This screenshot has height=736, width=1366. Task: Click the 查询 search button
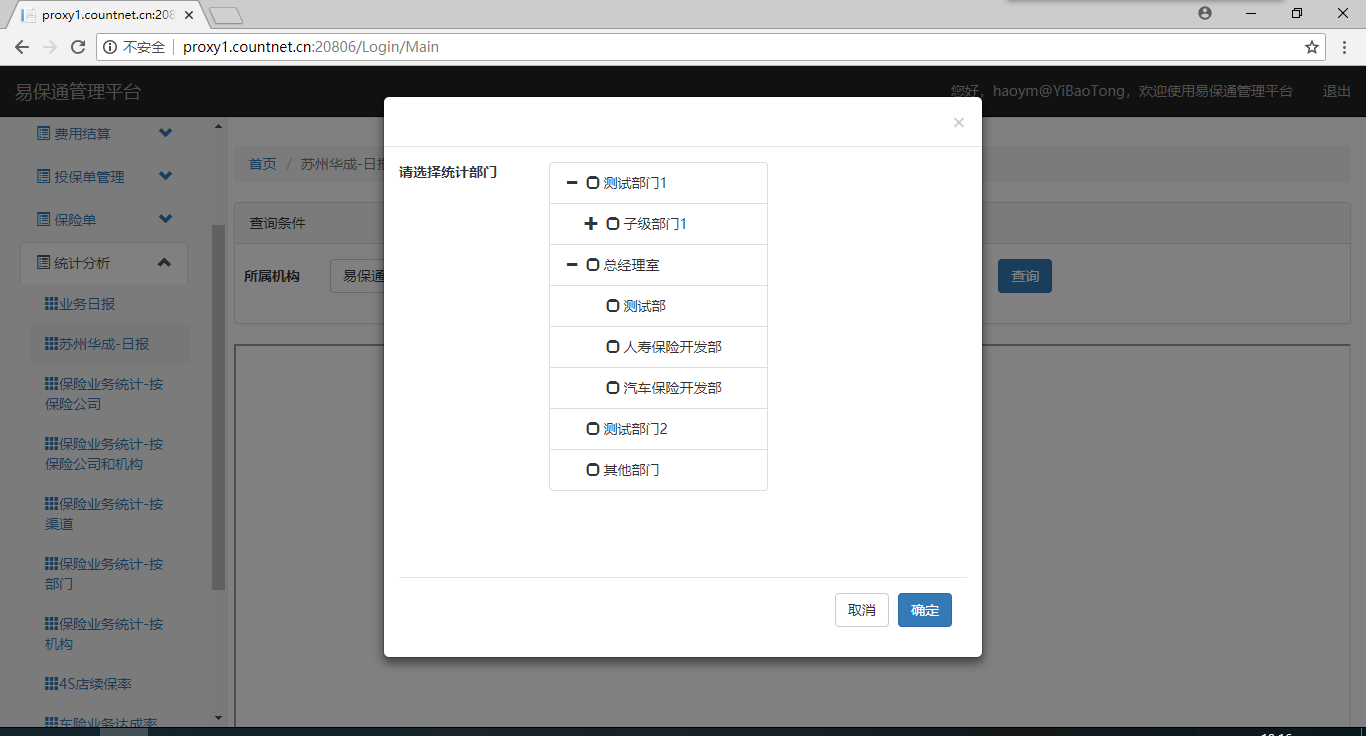point(1025,276)
